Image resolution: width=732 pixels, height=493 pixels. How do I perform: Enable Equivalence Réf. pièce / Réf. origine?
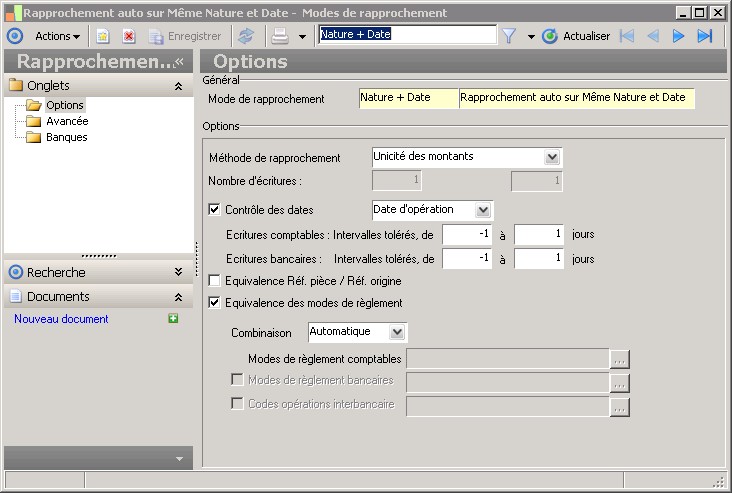214,281
